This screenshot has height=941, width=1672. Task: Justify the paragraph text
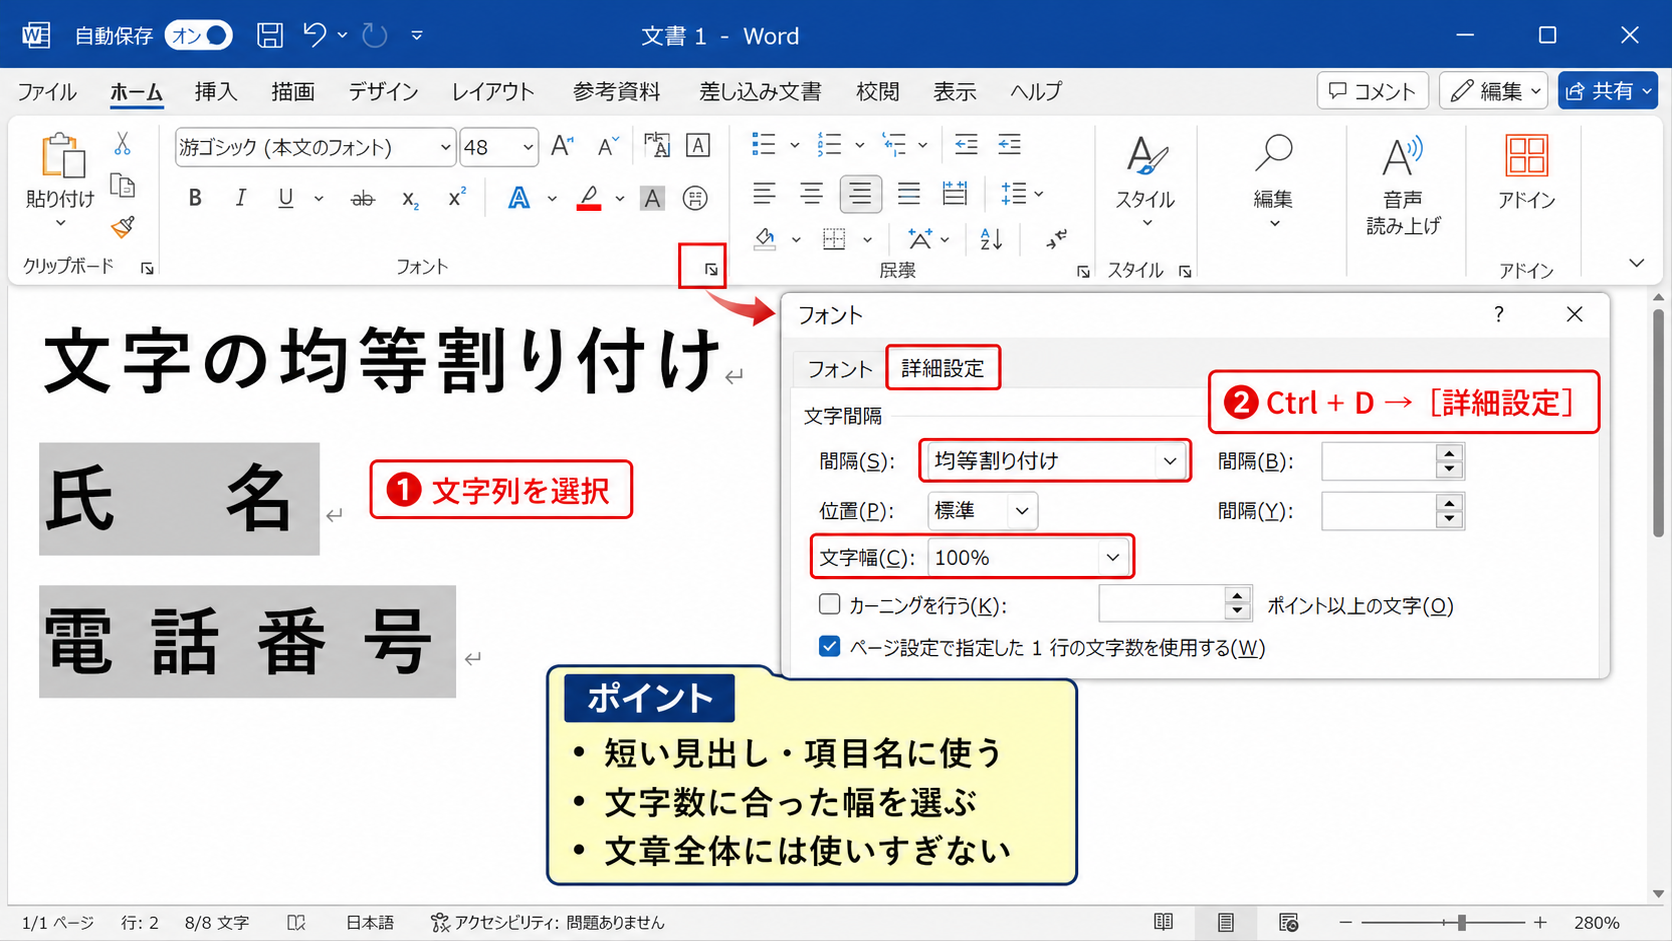(x=908, y=193)
